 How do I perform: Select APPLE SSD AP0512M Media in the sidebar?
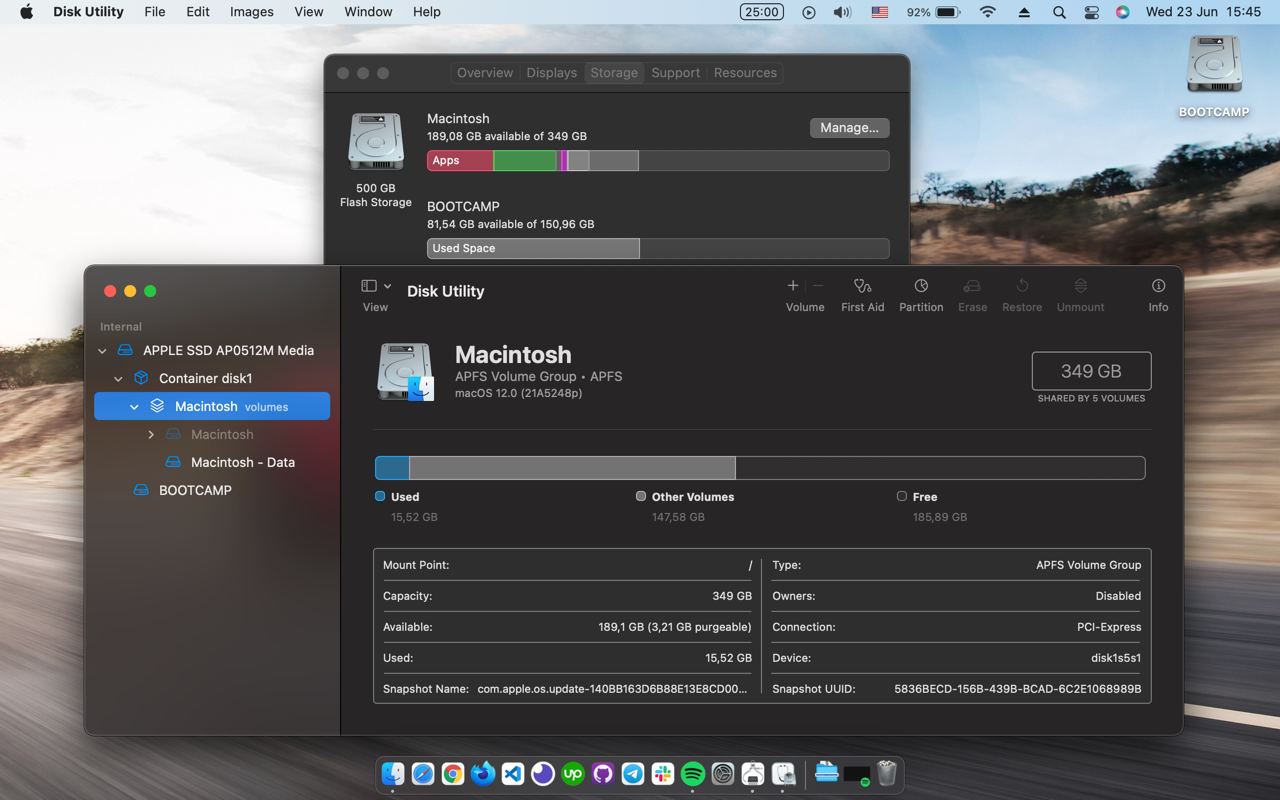[x=212, y=351]
